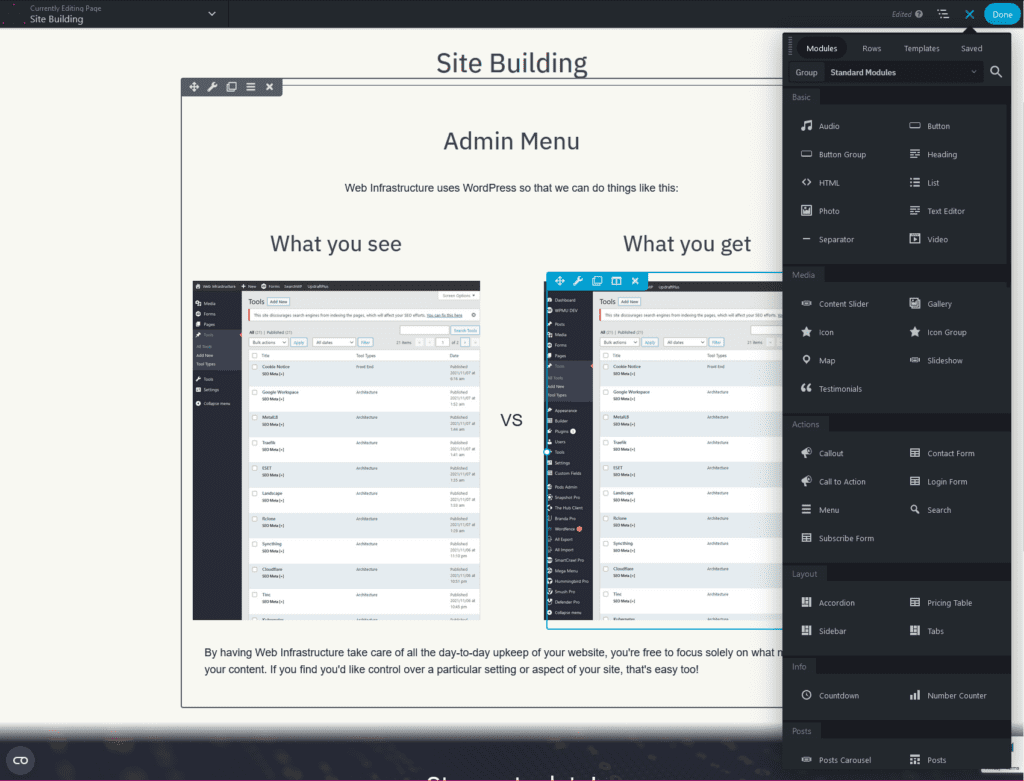Image resolution: width=1024 pixels, height=781 pixels.
Task: Switch to the Saved tab
Action: point(970,47)
